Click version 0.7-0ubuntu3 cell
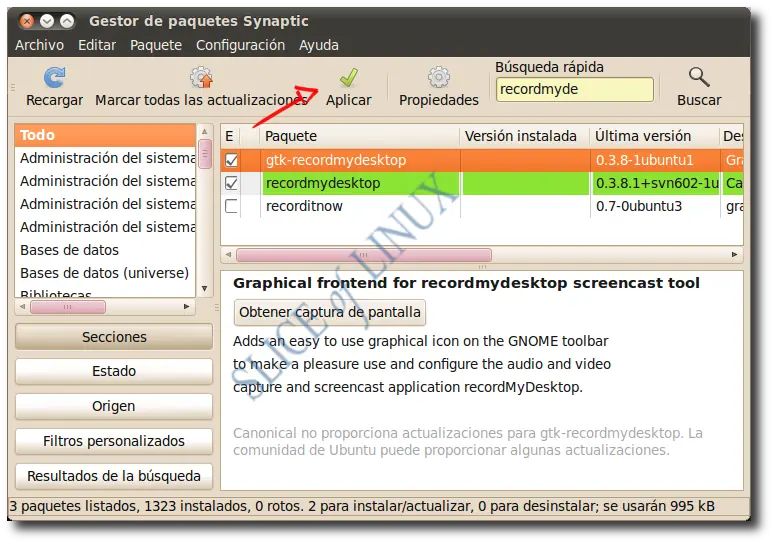Viewport: 774px width, 544px height. (639, 206)
